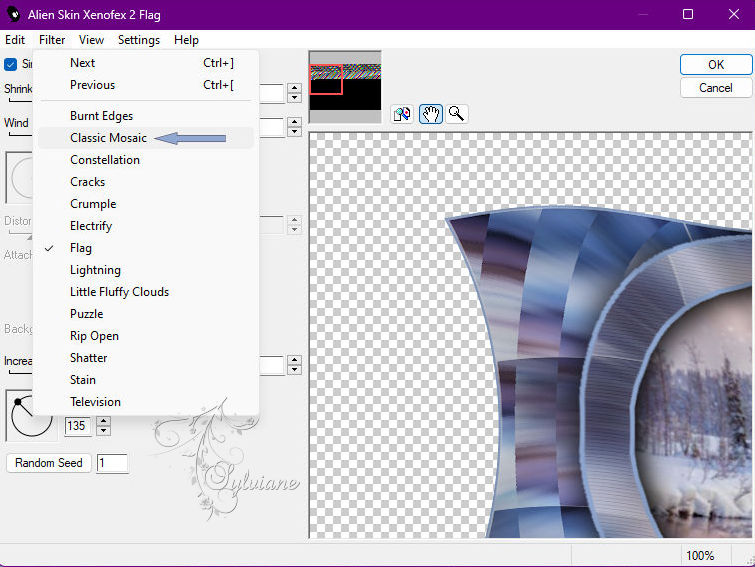Select the Lightning filter
This screenshot has height=567, width=755.
[146, 270]
